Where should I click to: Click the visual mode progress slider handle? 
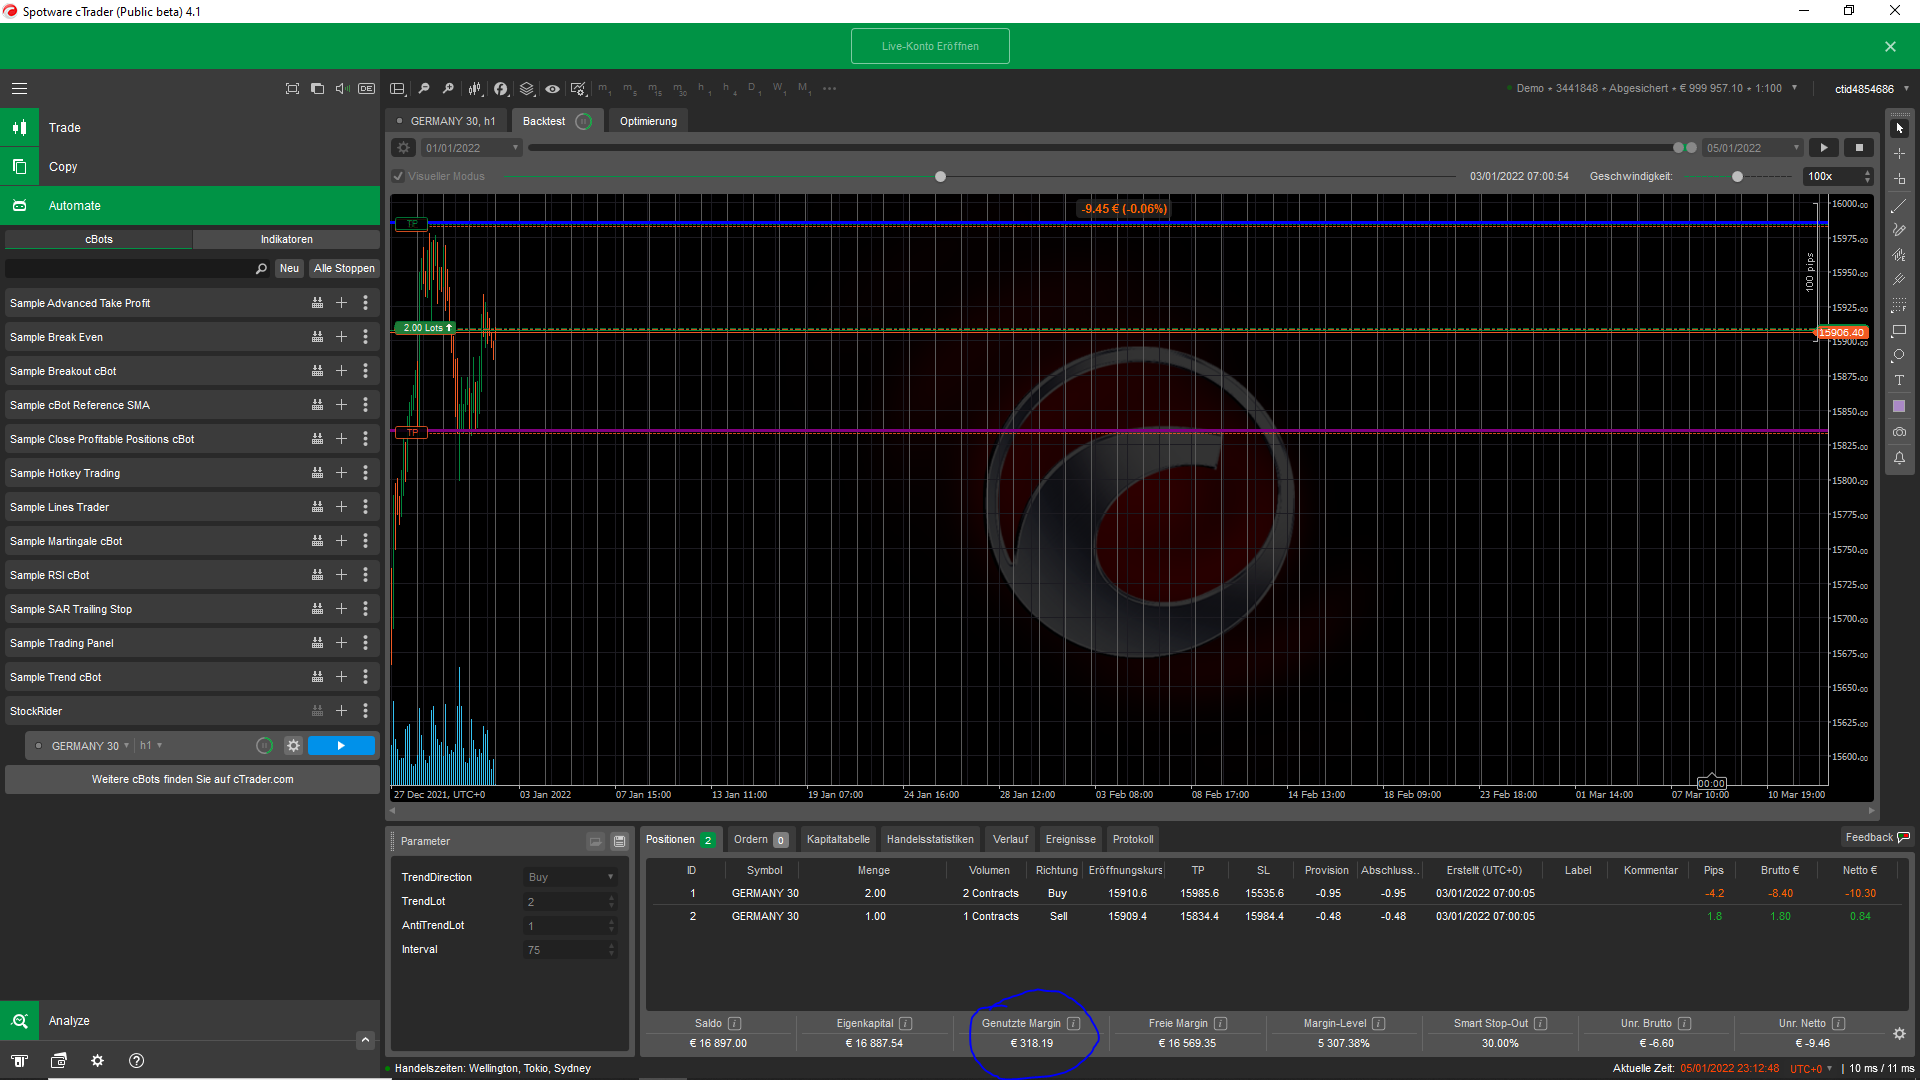(x=940, y=177)
